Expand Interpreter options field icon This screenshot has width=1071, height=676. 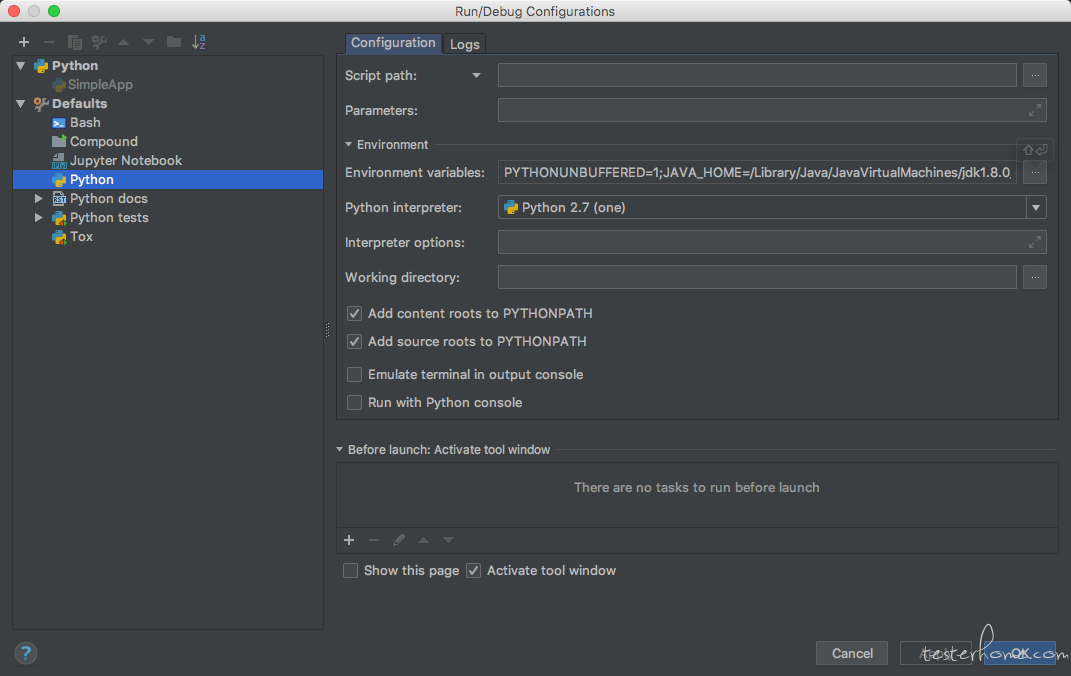click(1035, 242)
